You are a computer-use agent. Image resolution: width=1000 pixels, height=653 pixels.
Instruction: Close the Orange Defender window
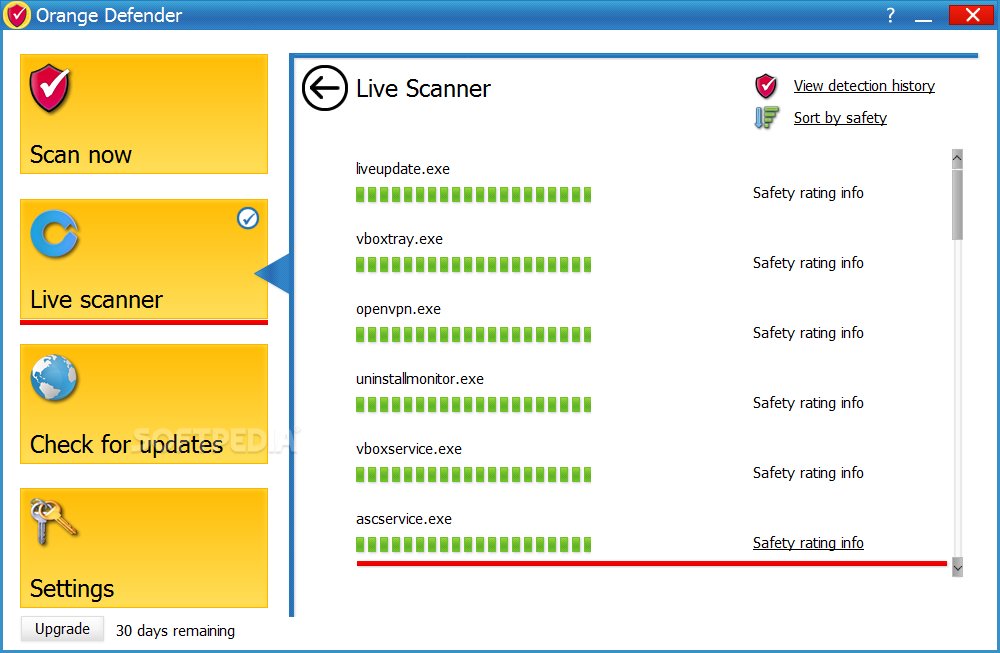point(971,15)
